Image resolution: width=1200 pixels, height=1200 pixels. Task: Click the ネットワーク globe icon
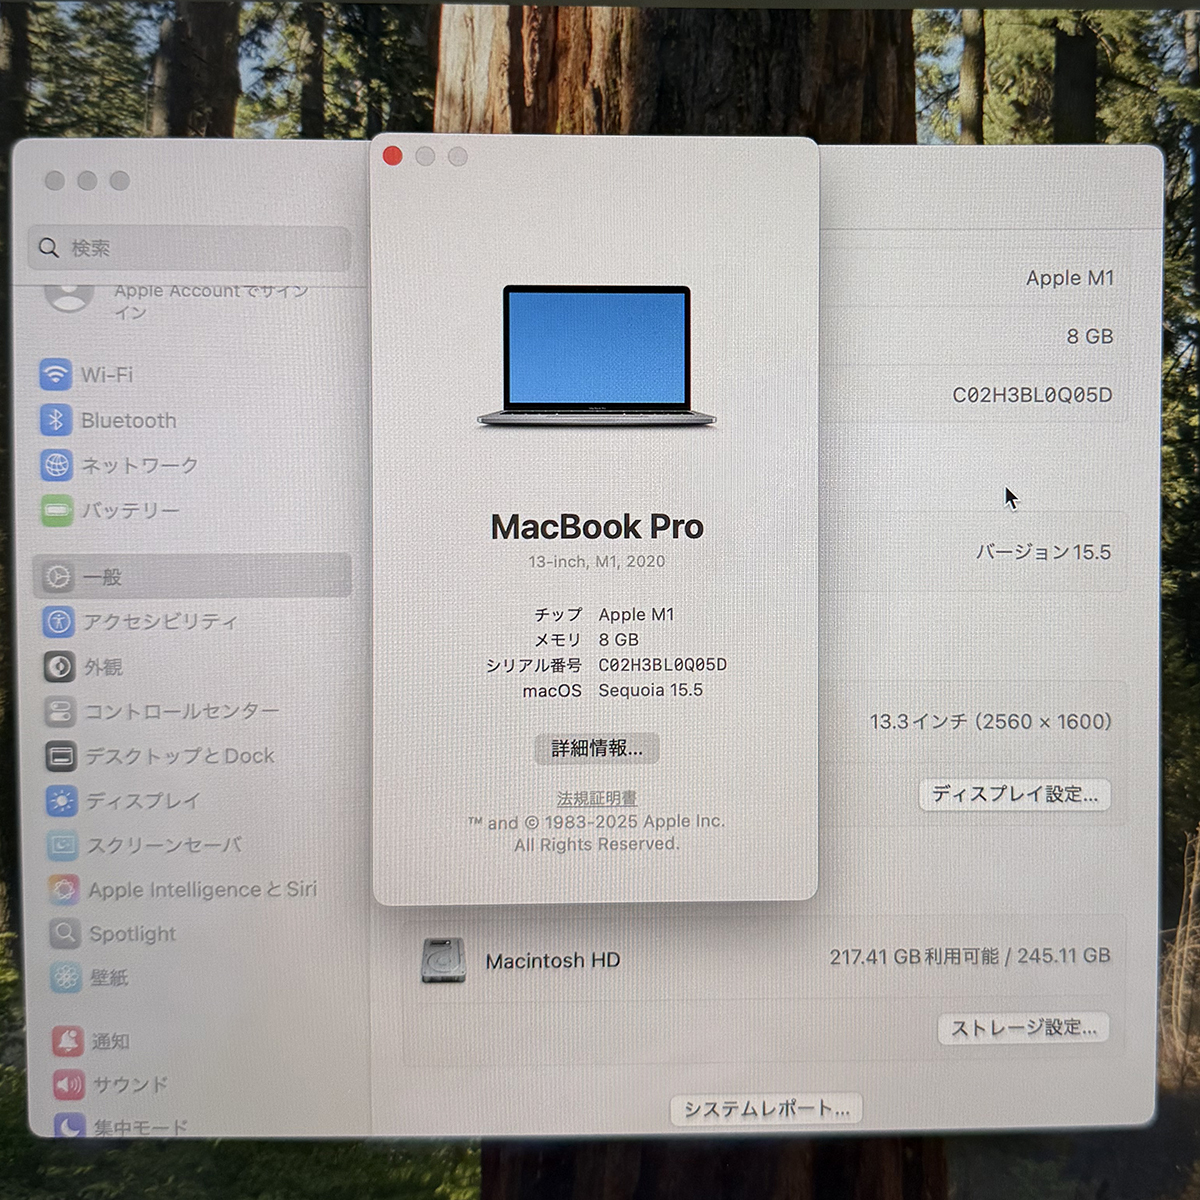pos(57,465)
